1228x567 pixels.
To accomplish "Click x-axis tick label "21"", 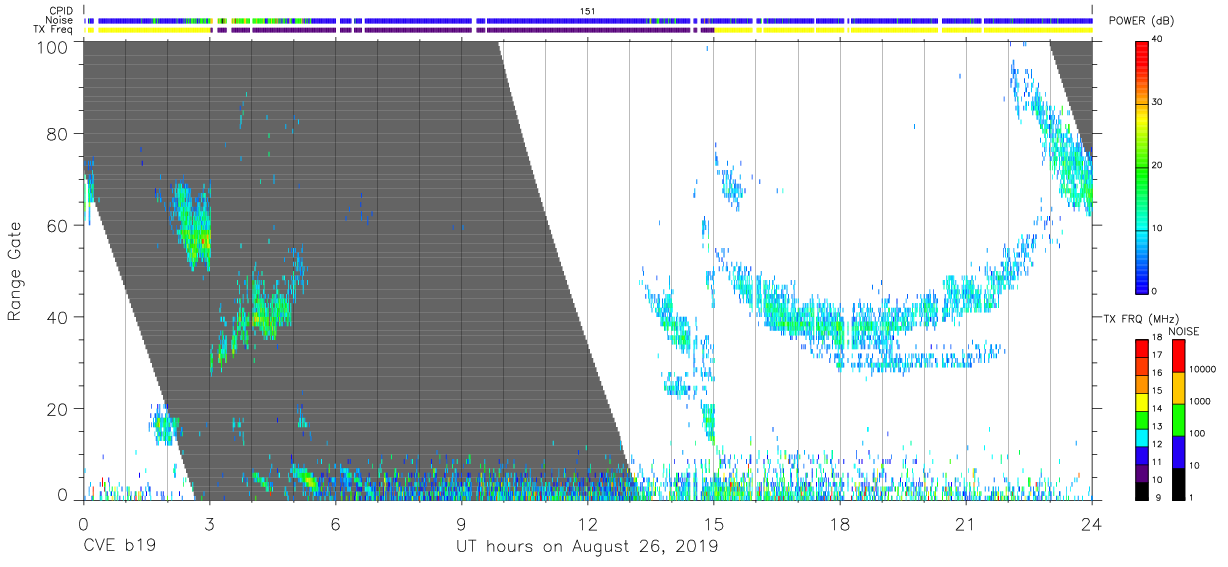I will (x=966, y=523).
